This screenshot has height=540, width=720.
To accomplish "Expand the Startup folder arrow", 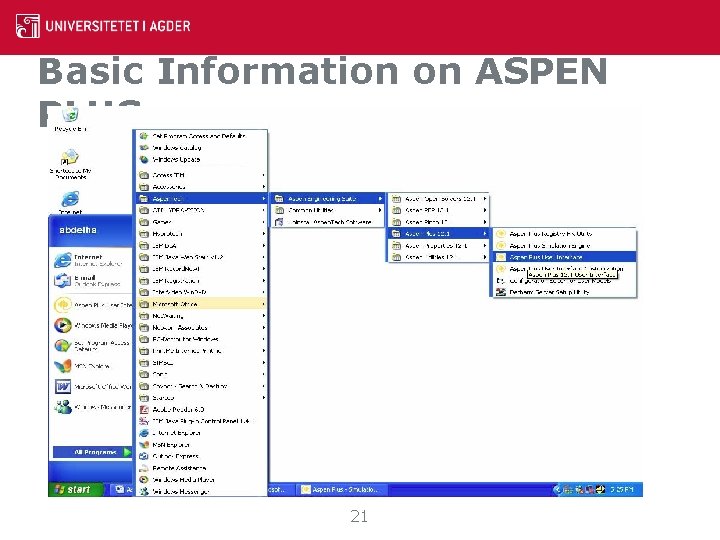I will pyautogui.click(x=264, y=398).
